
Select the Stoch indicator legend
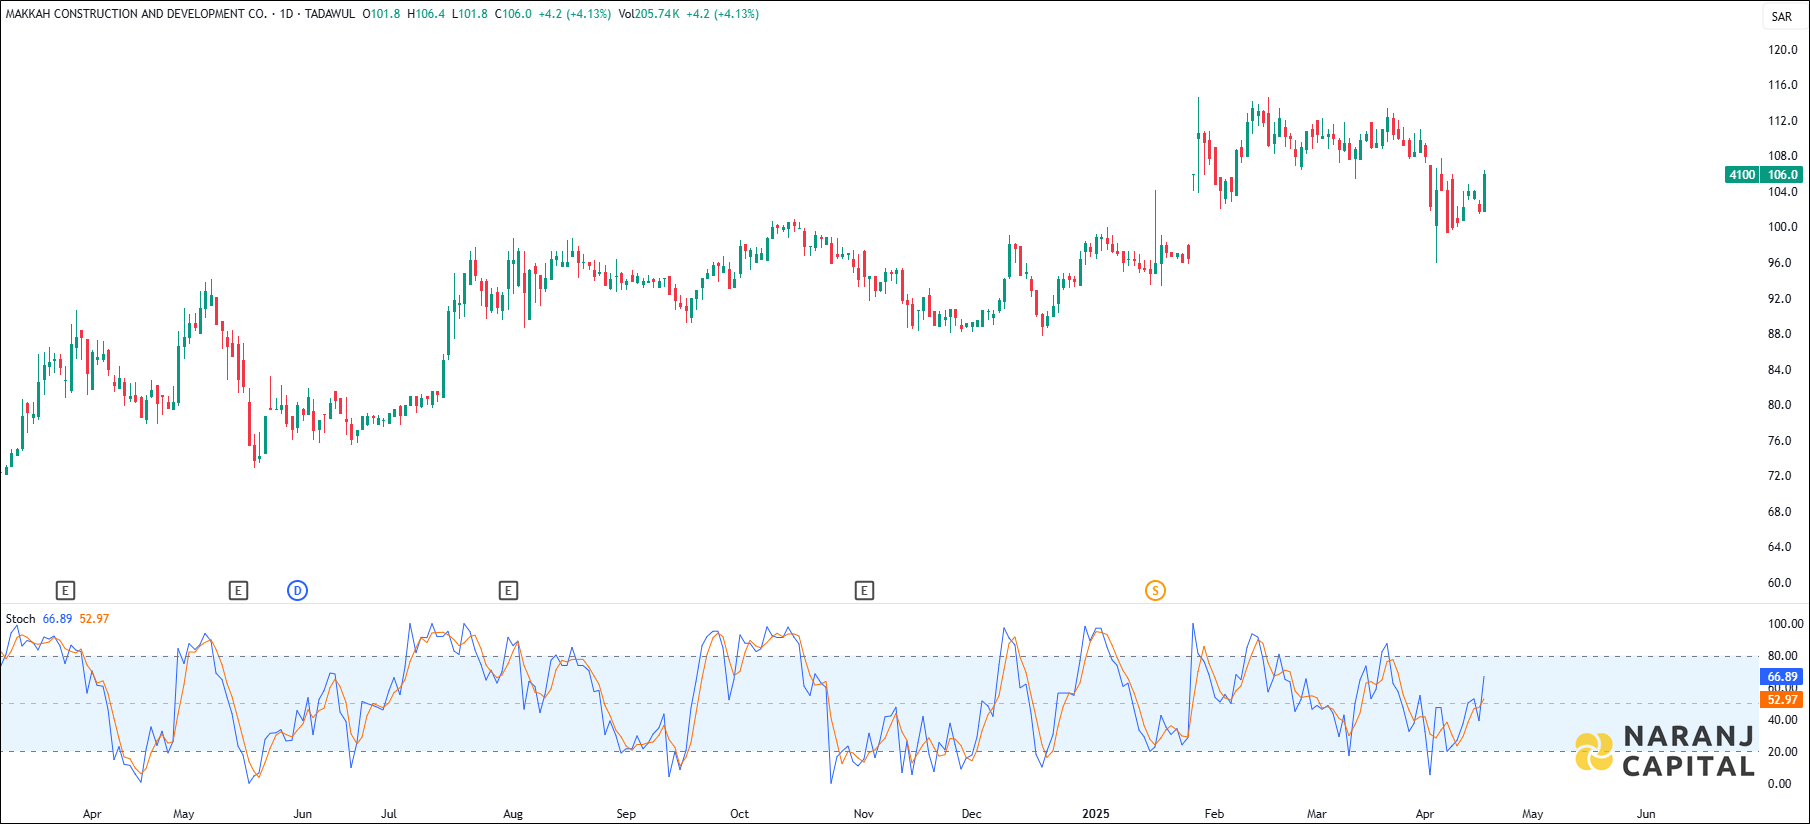[20, 619]
